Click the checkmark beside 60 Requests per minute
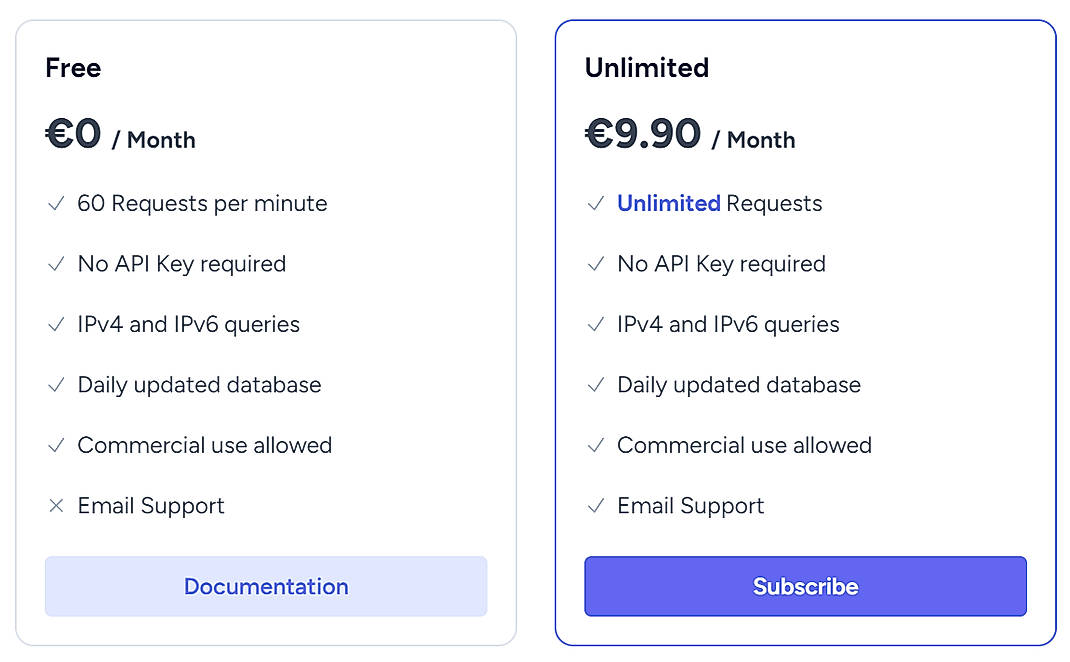Viewport: 1070px width, 662px height. [57, 204]
